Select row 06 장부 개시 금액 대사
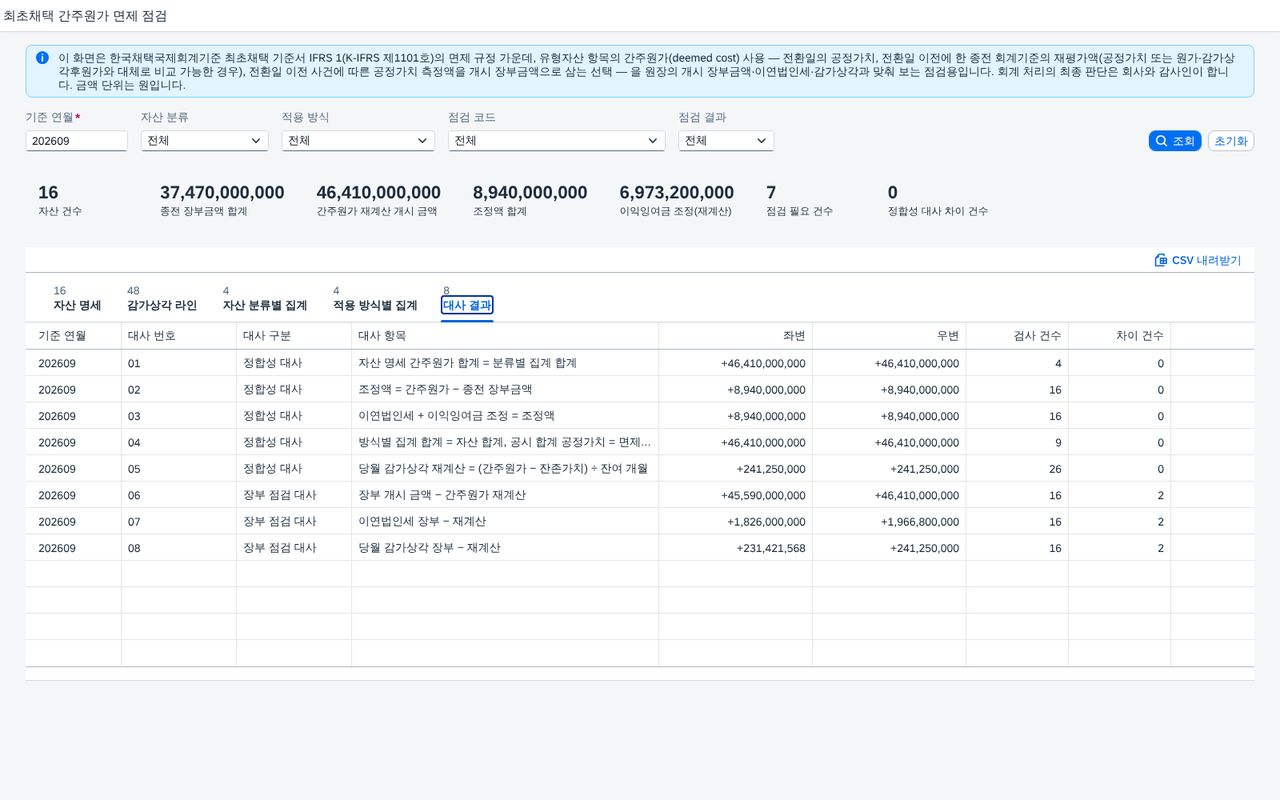The image size is (1280, 800). (640, 495)
